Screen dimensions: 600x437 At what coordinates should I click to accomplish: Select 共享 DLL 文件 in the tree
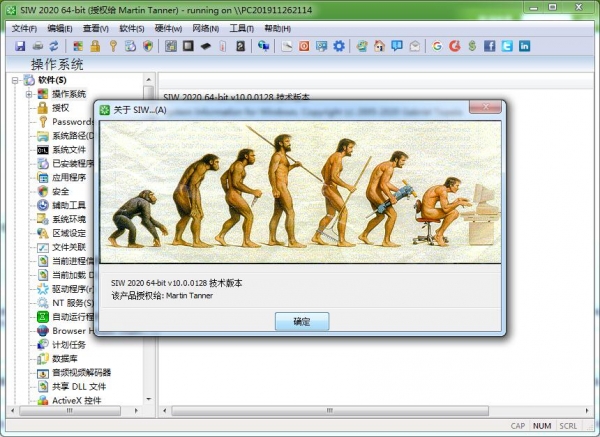[x=79, y=386]
